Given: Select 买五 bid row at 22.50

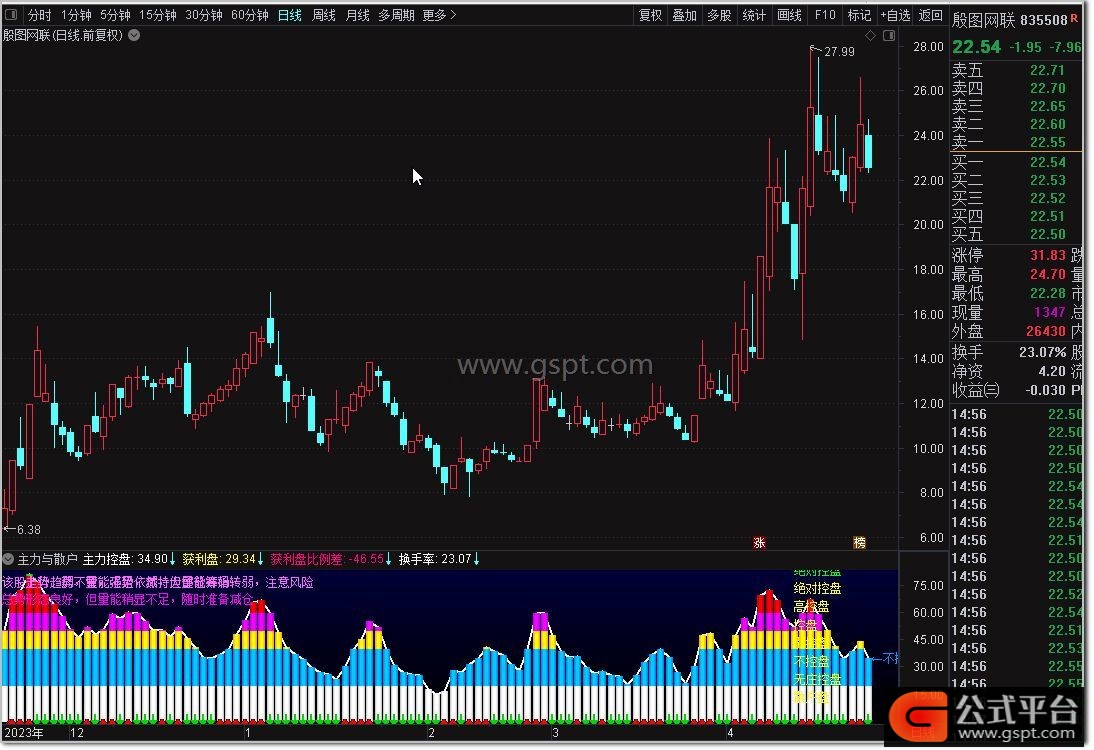Looking at the screenshot, I should click(1008, 234).
